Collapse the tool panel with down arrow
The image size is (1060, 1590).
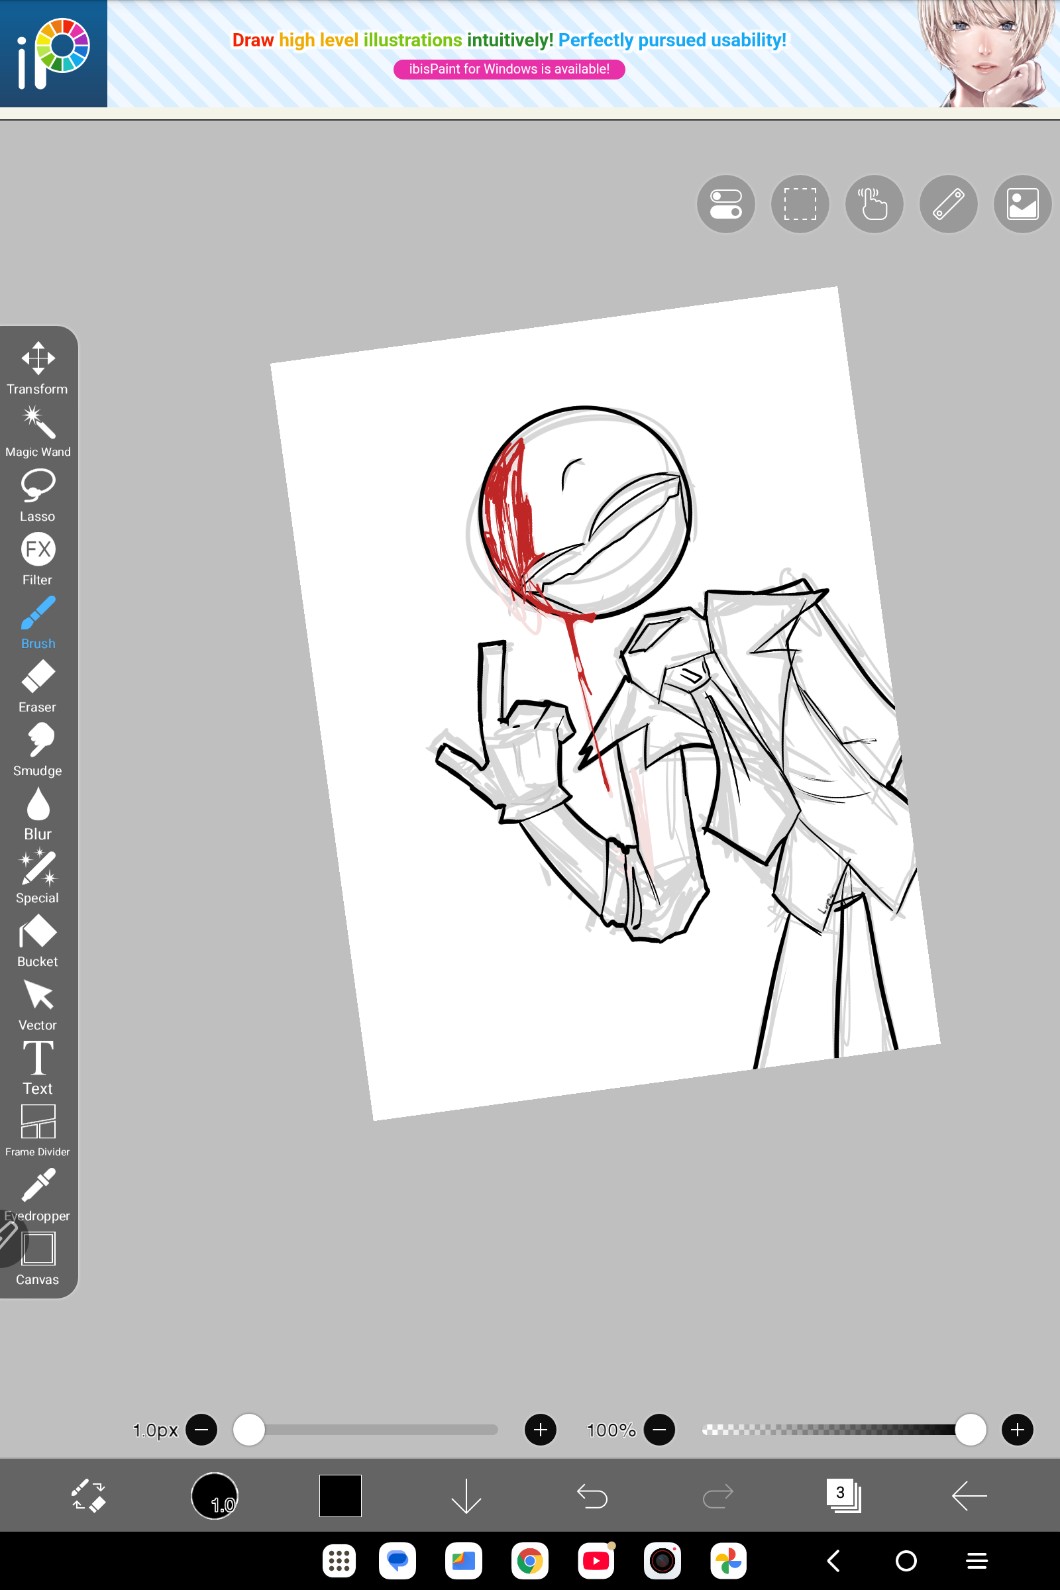pos(466,1496)
